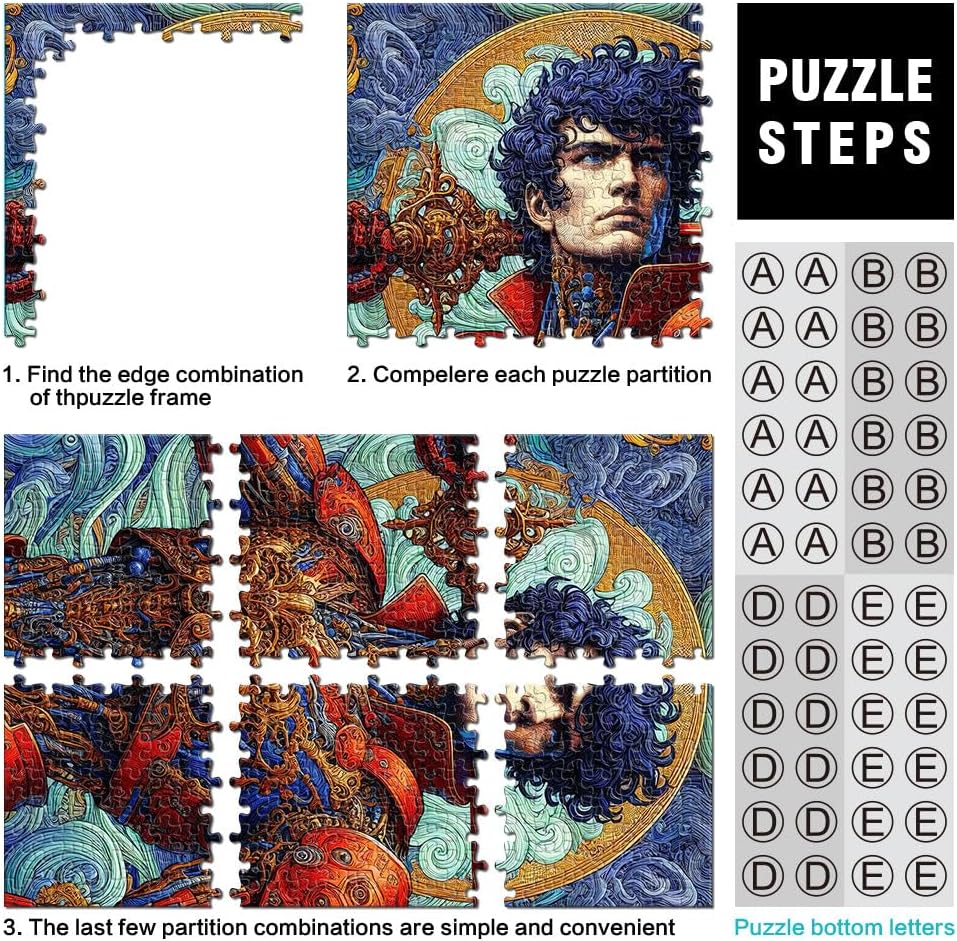
Task: Open the completed portrait partition image
Action: pos(530,175)
